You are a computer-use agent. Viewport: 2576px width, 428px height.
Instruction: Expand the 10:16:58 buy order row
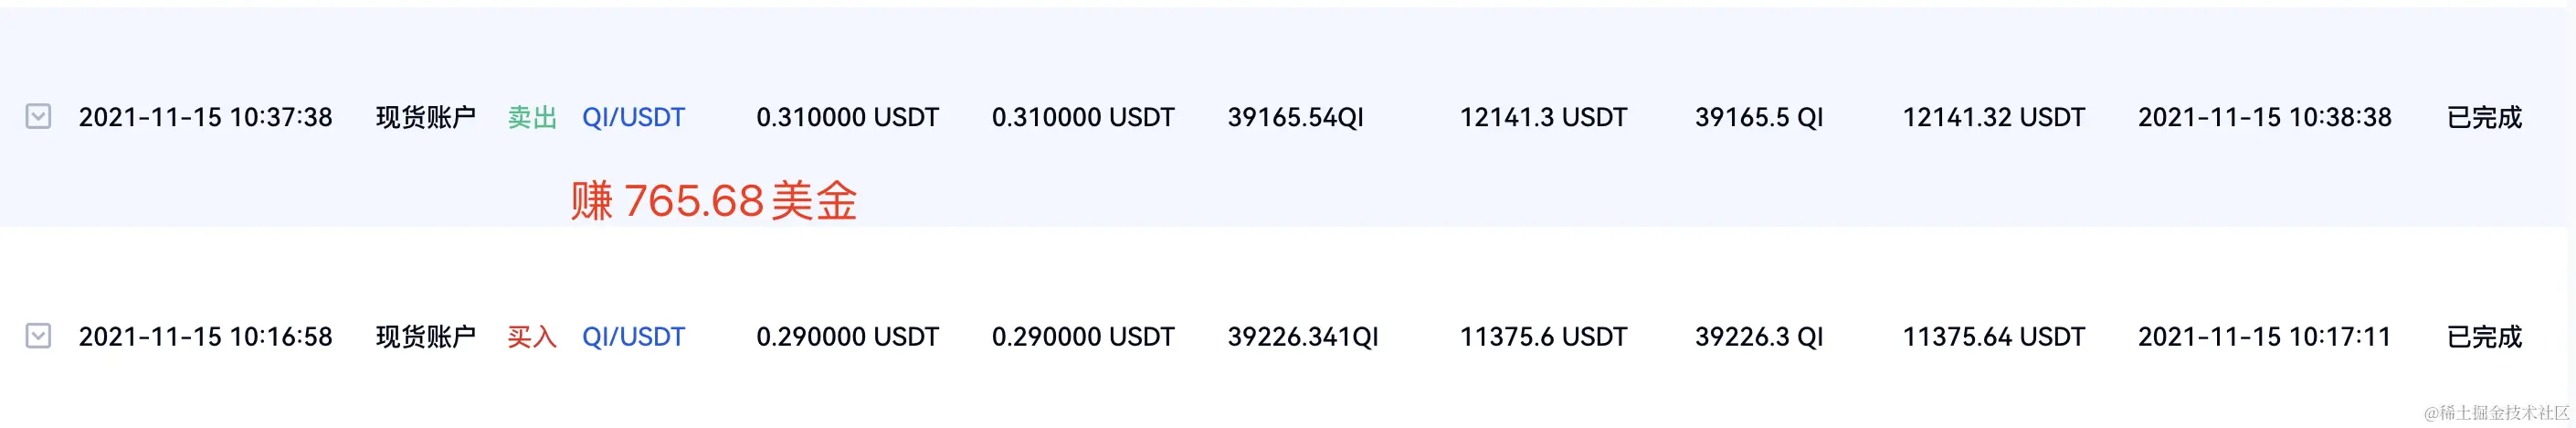(38, 336)
